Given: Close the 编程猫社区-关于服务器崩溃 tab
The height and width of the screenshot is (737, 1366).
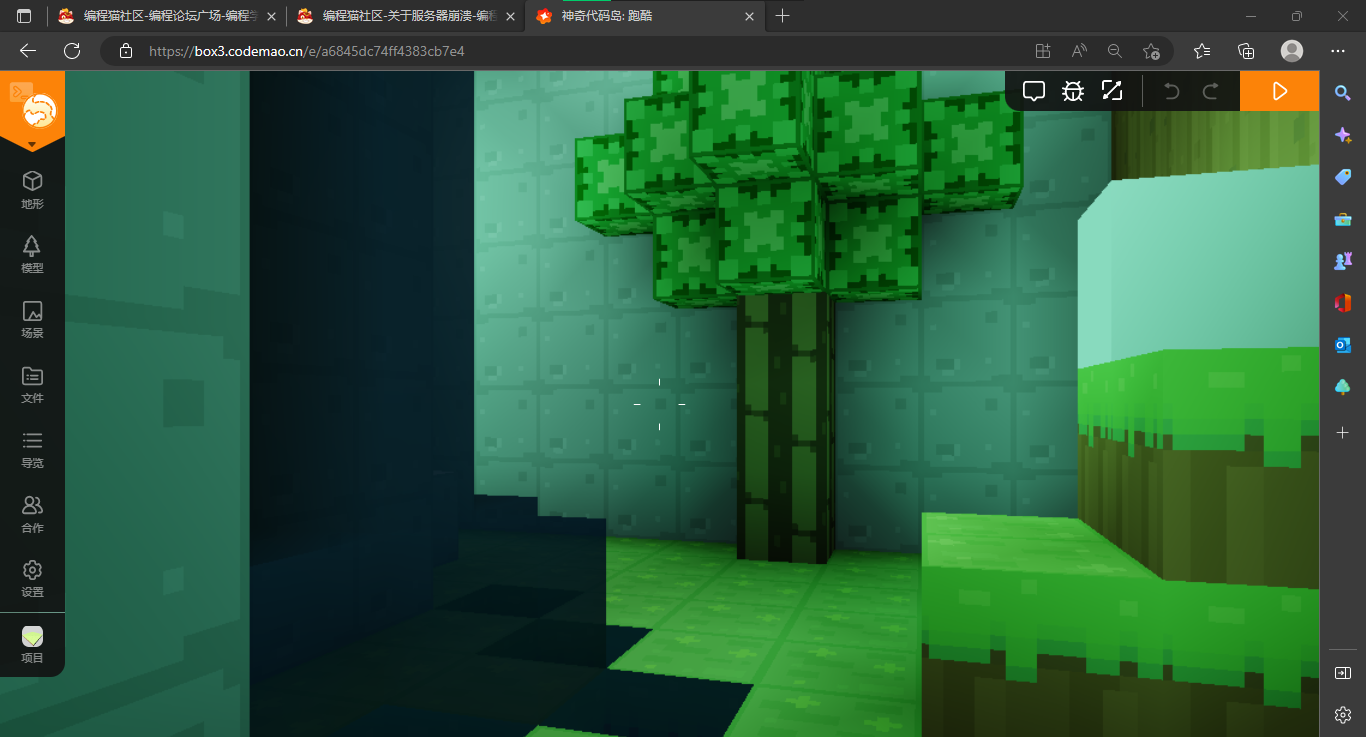Looking at the screenshot, I should tap(510, 16).
